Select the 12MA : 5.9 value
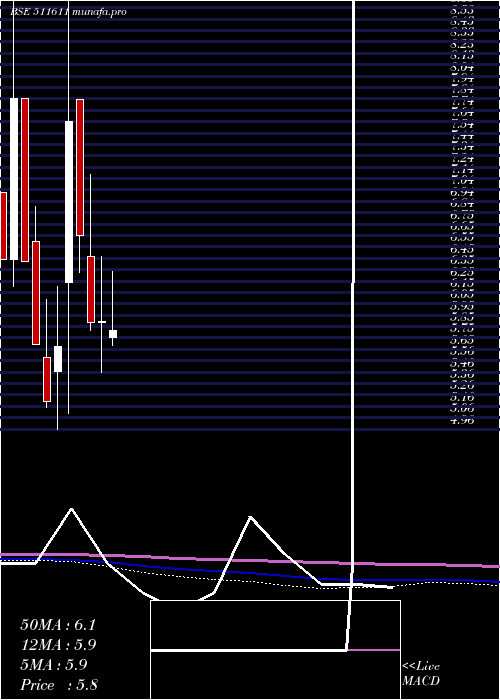The image size is (500, 700). [x=58, y=645]
